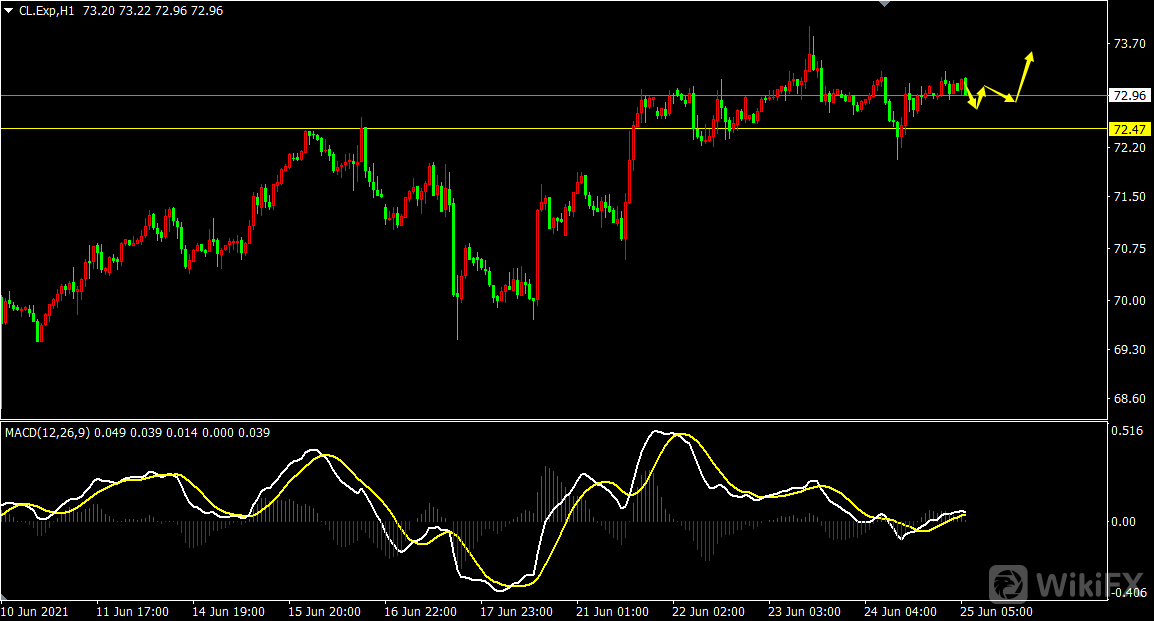
Task: Click the MACD values 0.049 0.039 0.014
Action: [146, 433]
